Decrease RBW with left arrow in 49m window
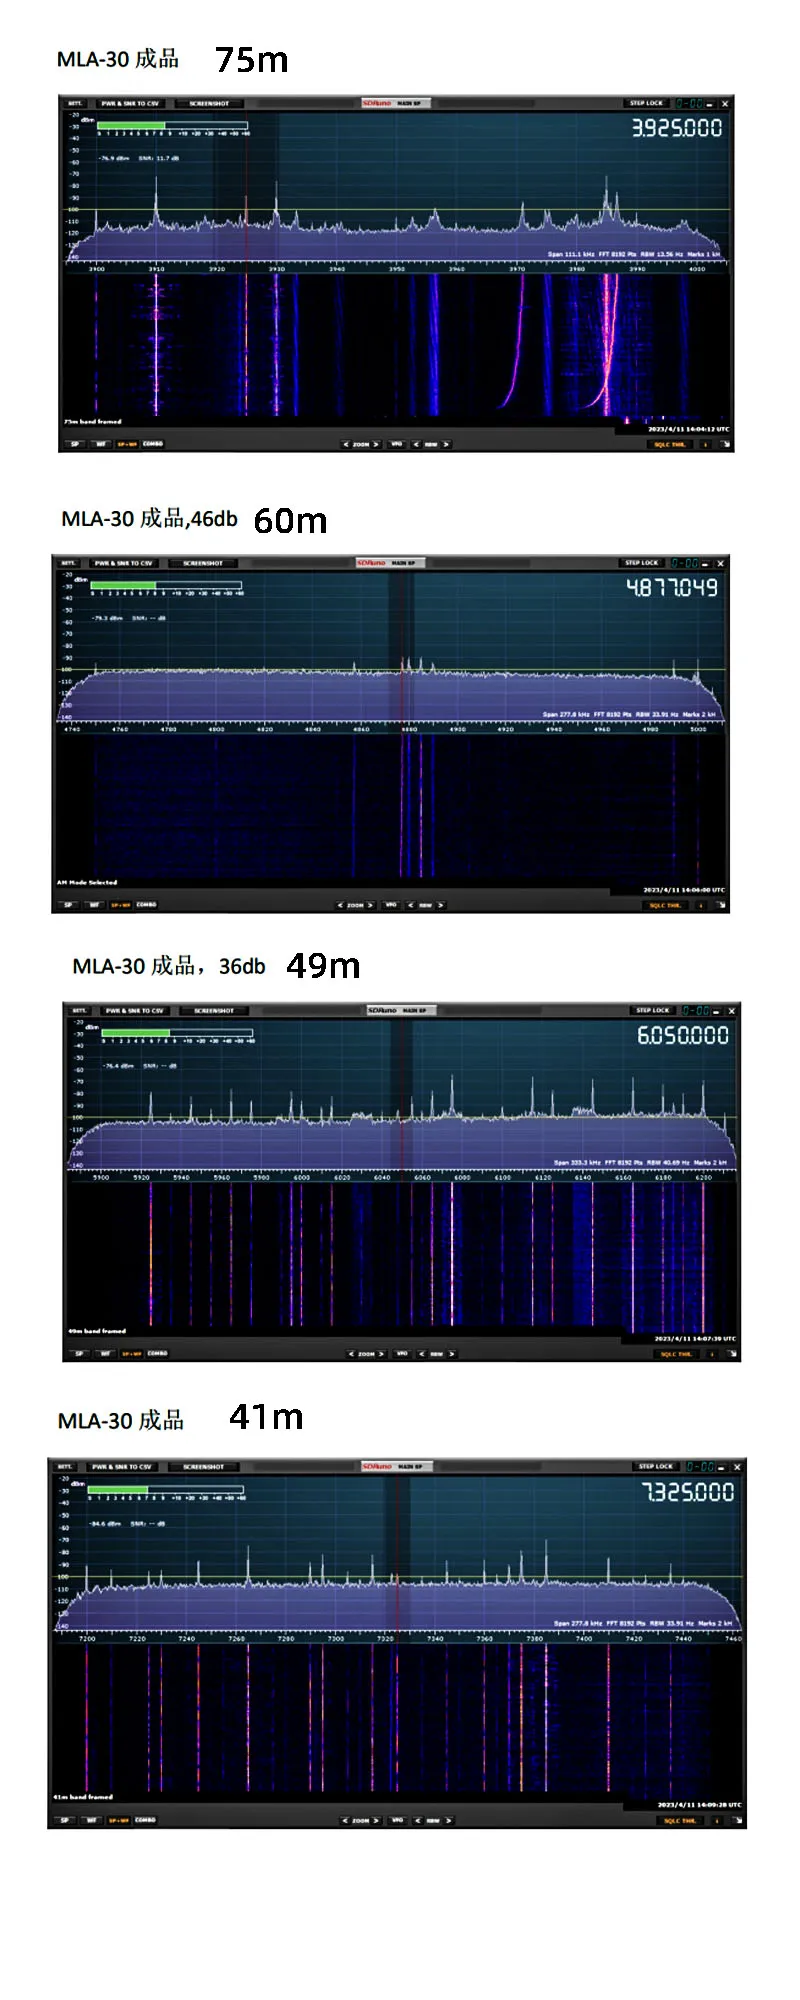 pos(422,1354)
